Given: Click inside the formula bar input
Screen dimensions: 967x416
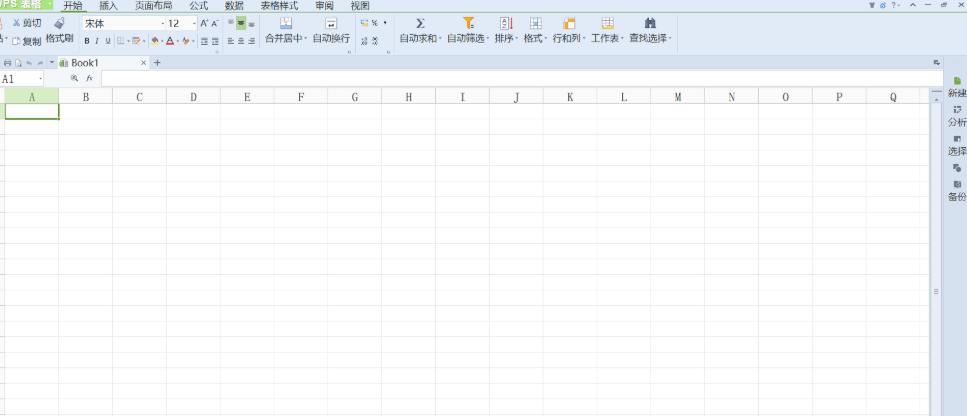Looking at the screenshot, I should pyautogui.click(x=522, y=79).
